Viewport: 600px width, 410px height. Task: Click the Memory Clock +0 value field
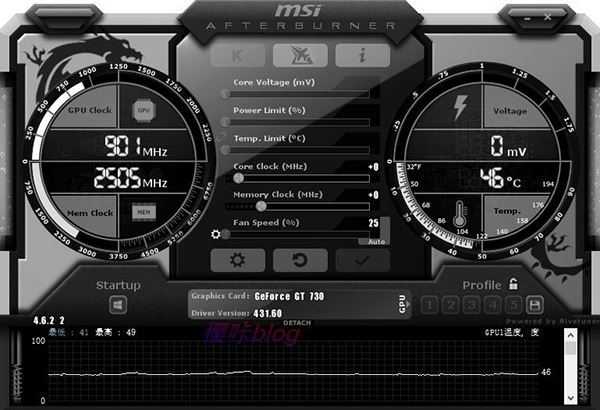coord(373,195)
